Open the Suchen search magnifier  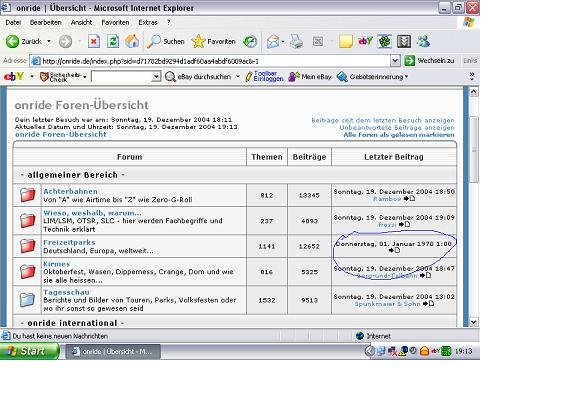[166, 42]
